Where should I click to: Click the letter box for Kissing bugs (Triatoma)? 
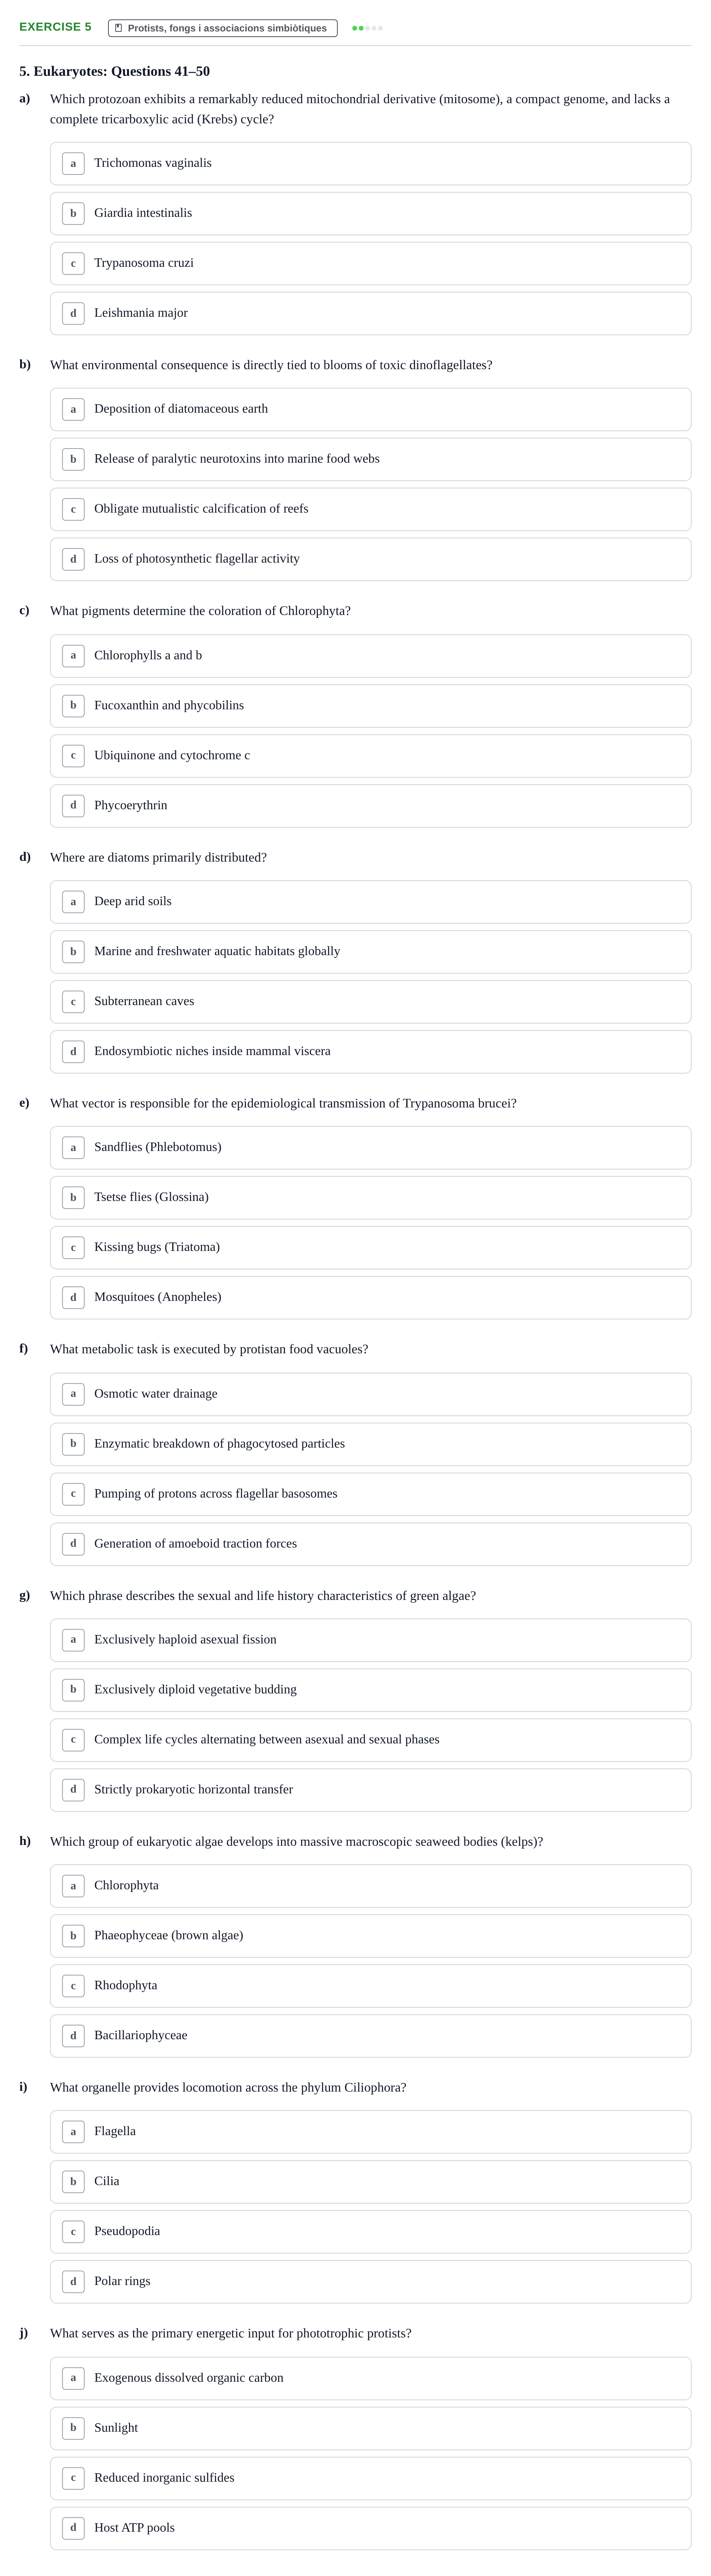pyautogui.click(x=73, y=1247)
